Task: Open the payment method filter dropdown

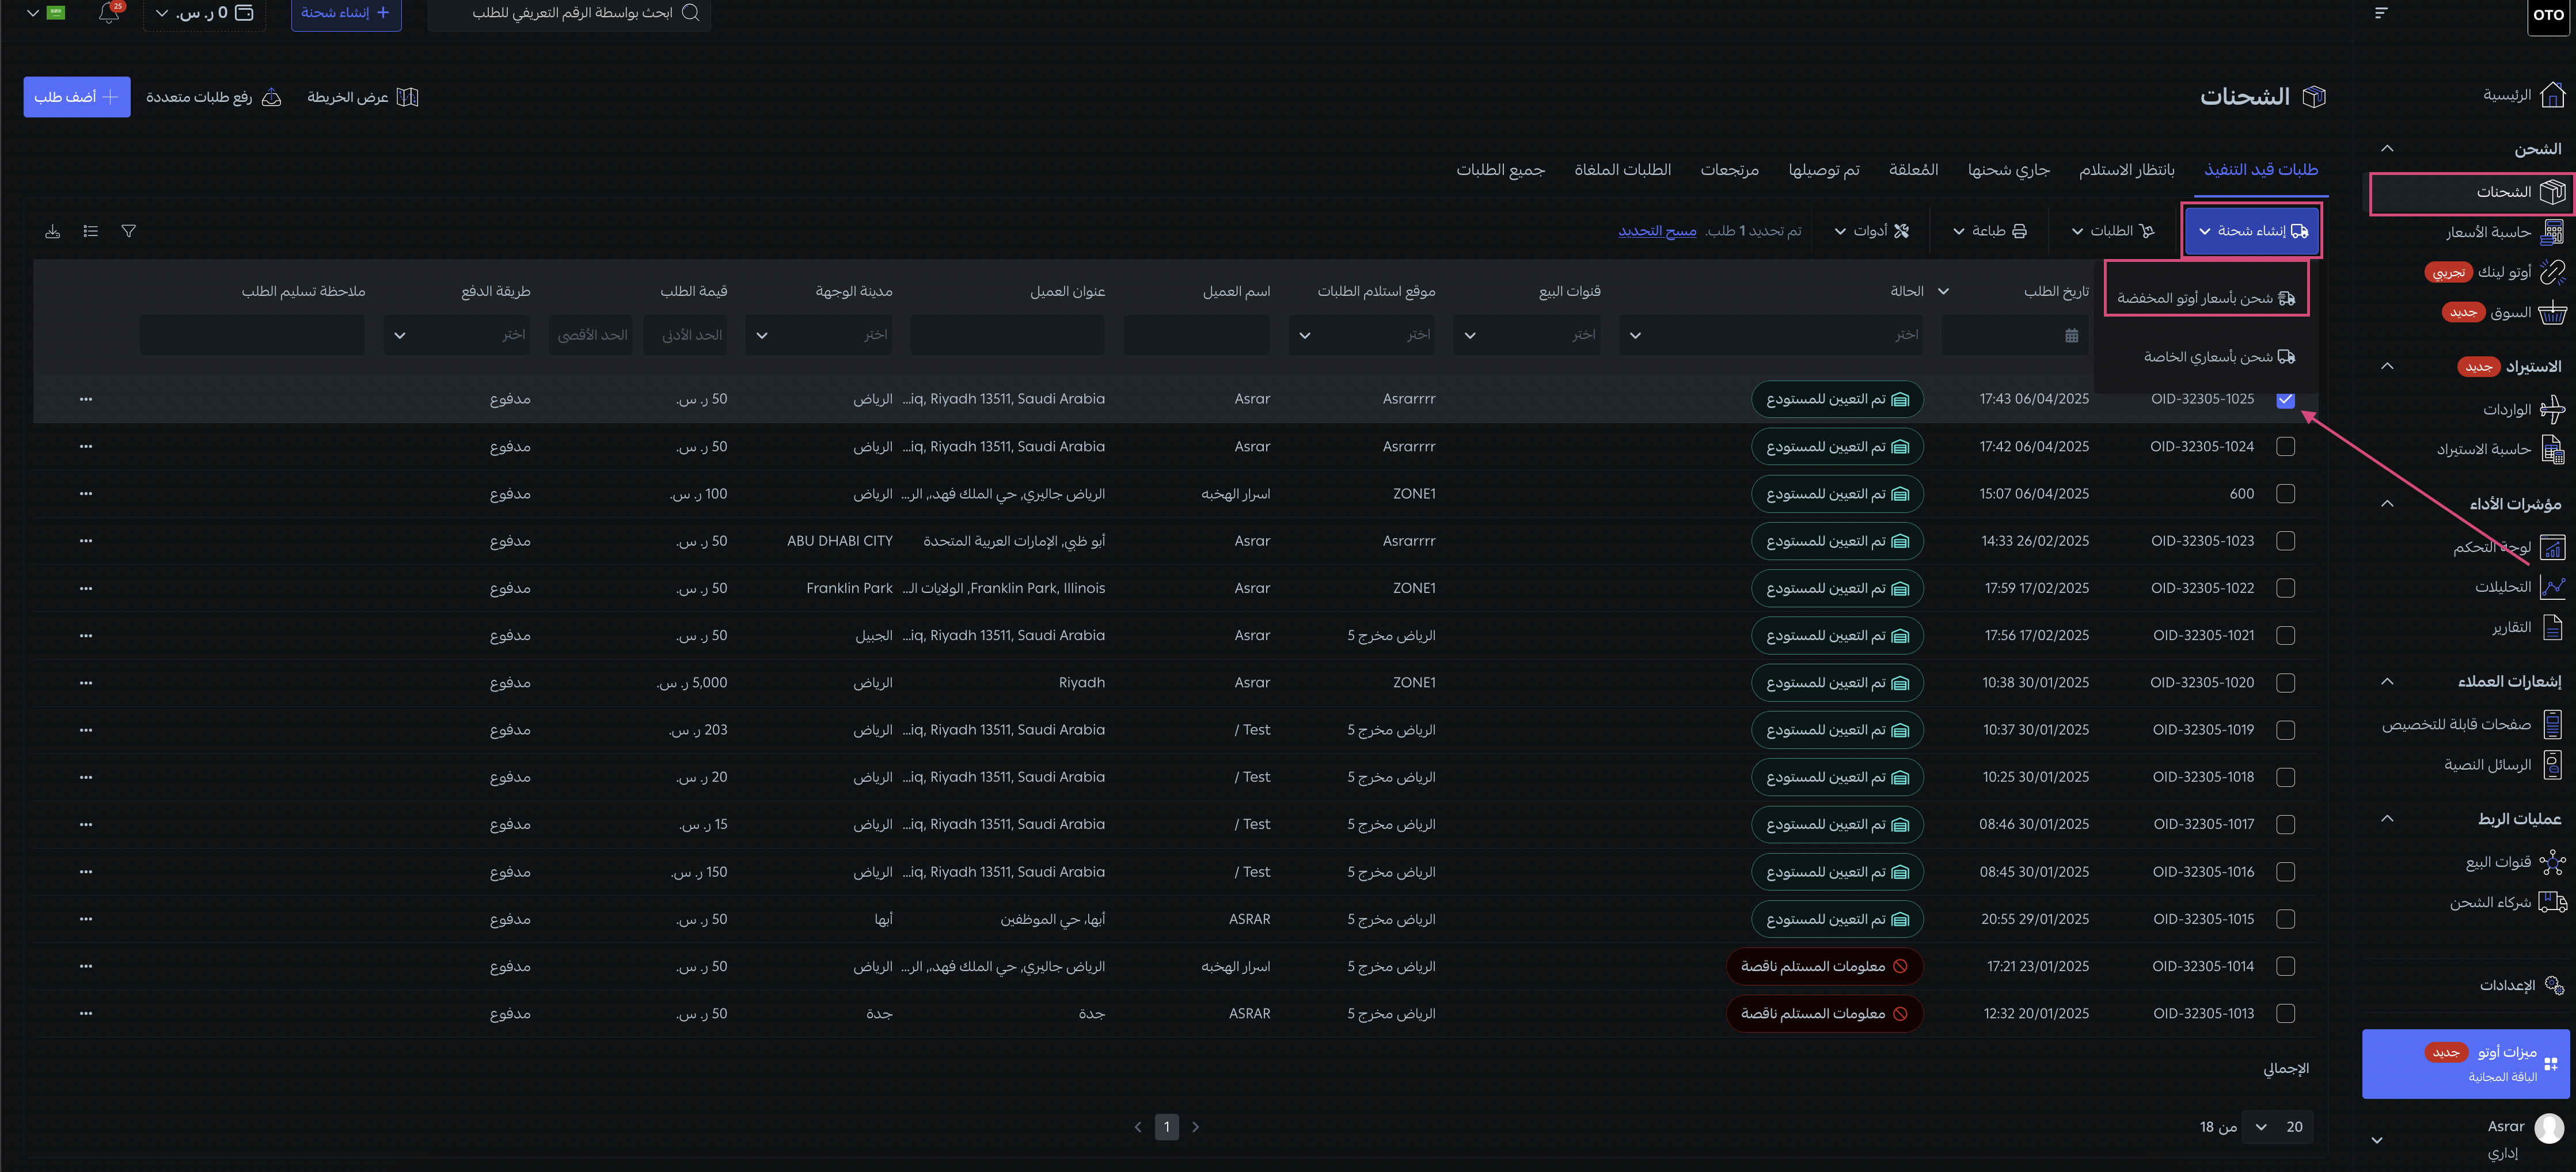Action: point(458,335)
